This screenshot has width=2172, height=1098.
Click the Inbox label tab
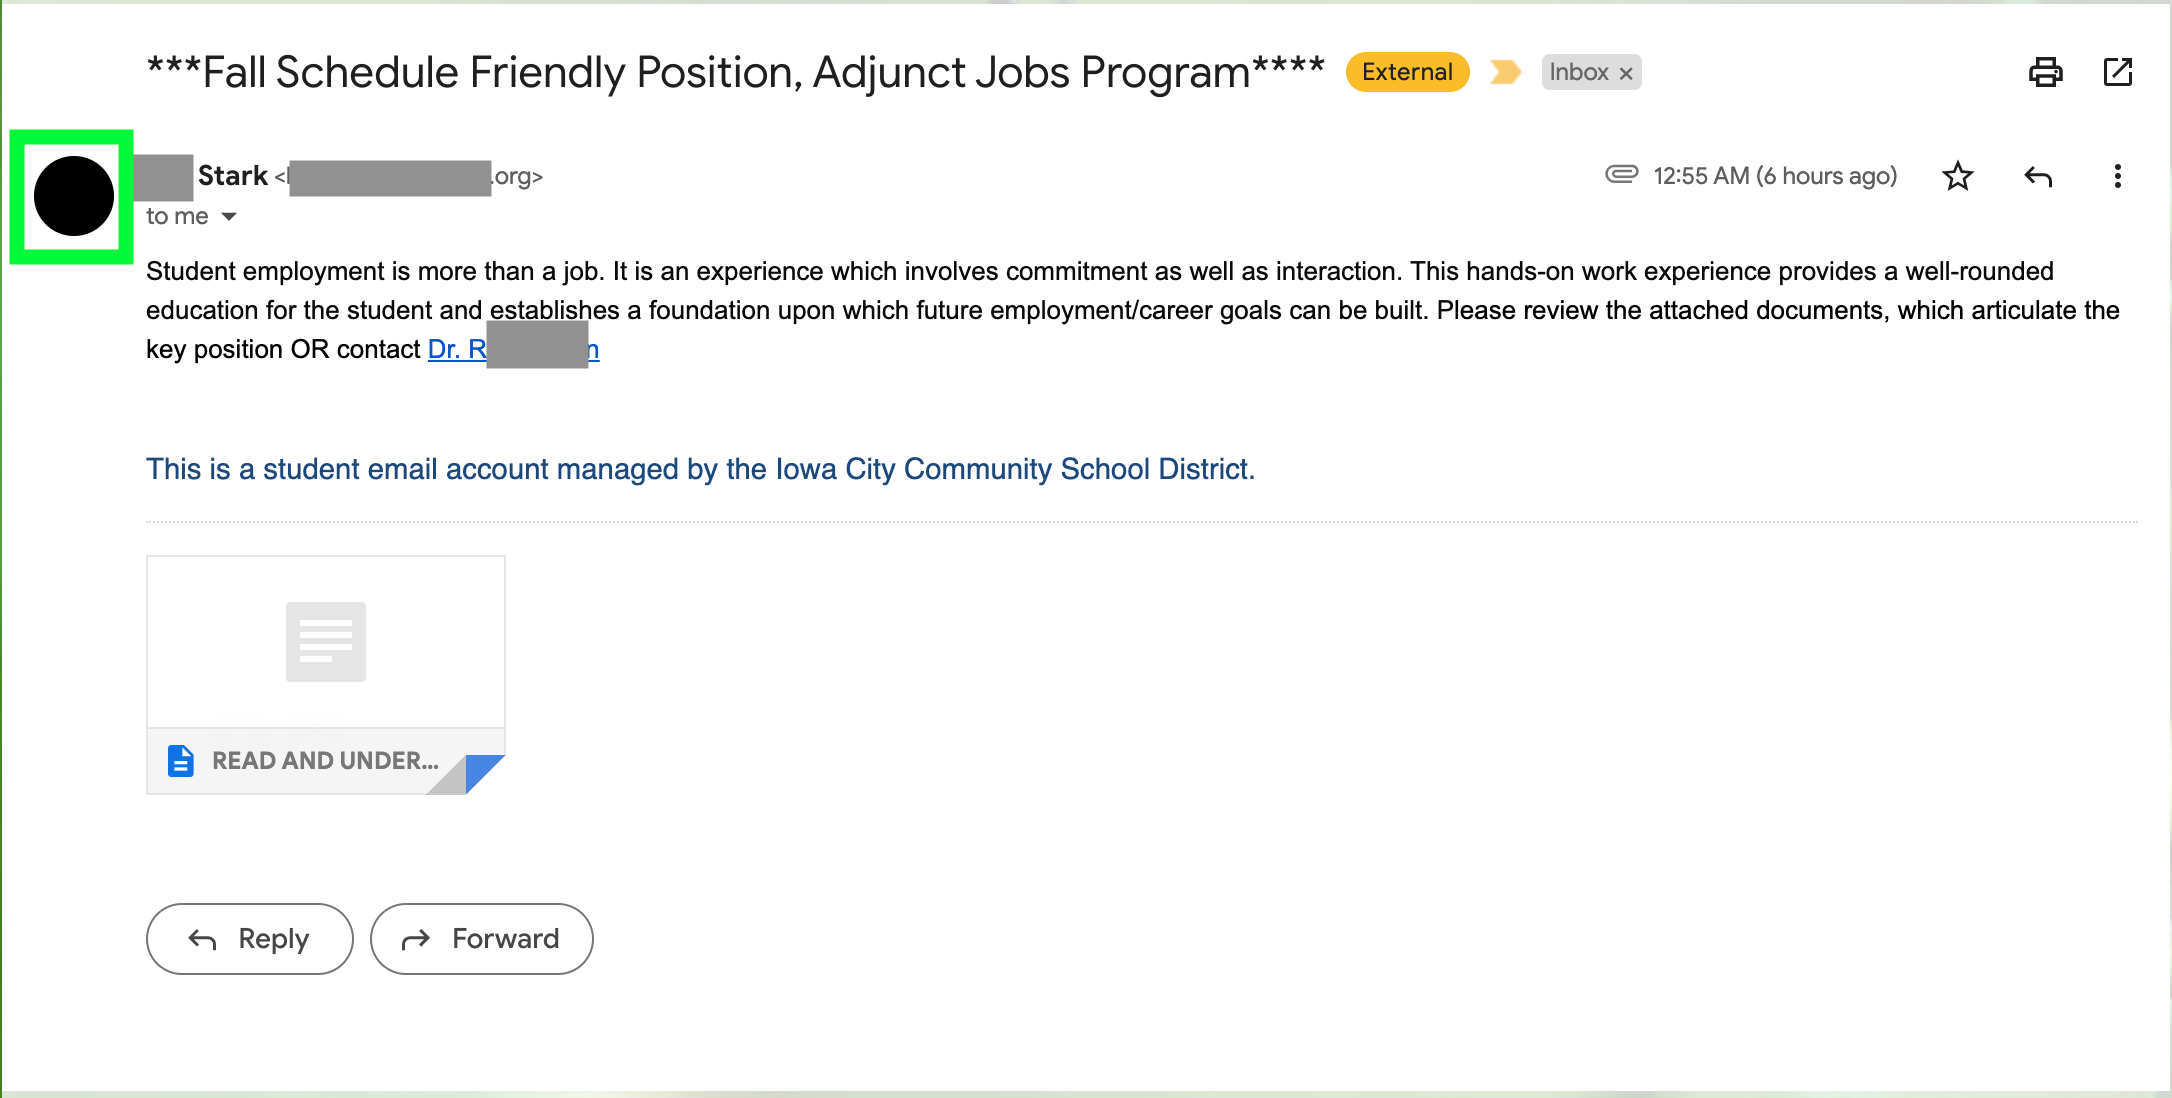tap(1580, 72)
